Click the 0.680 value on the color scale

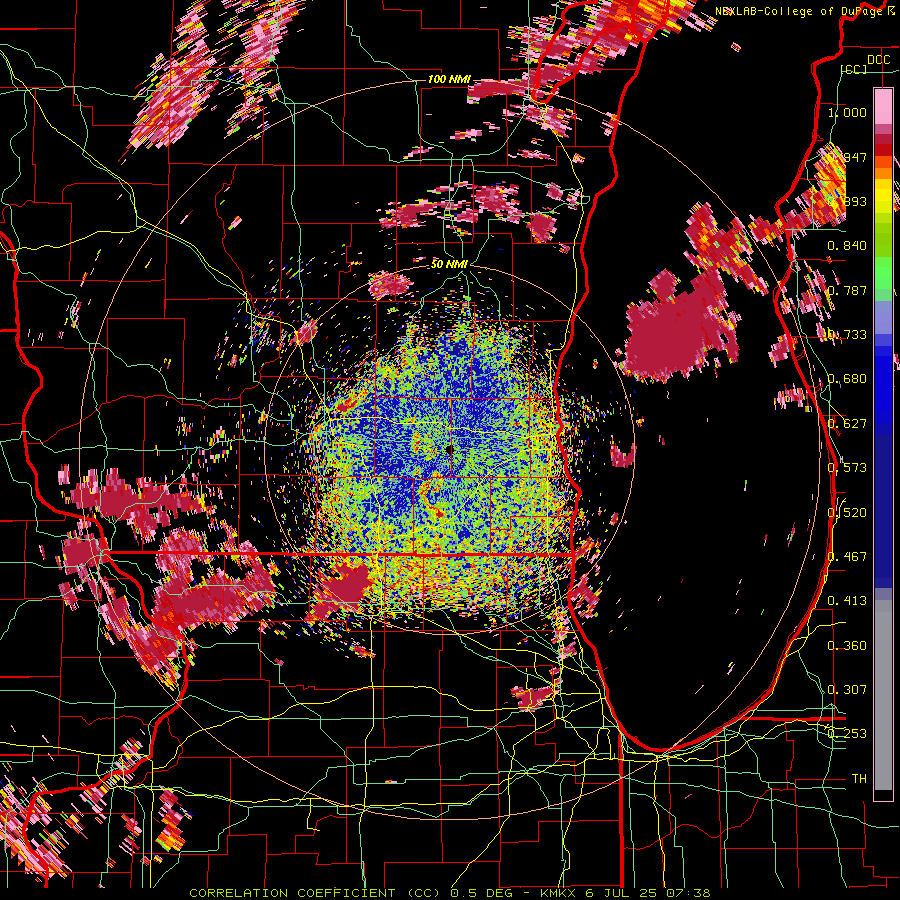pos(847,379)
